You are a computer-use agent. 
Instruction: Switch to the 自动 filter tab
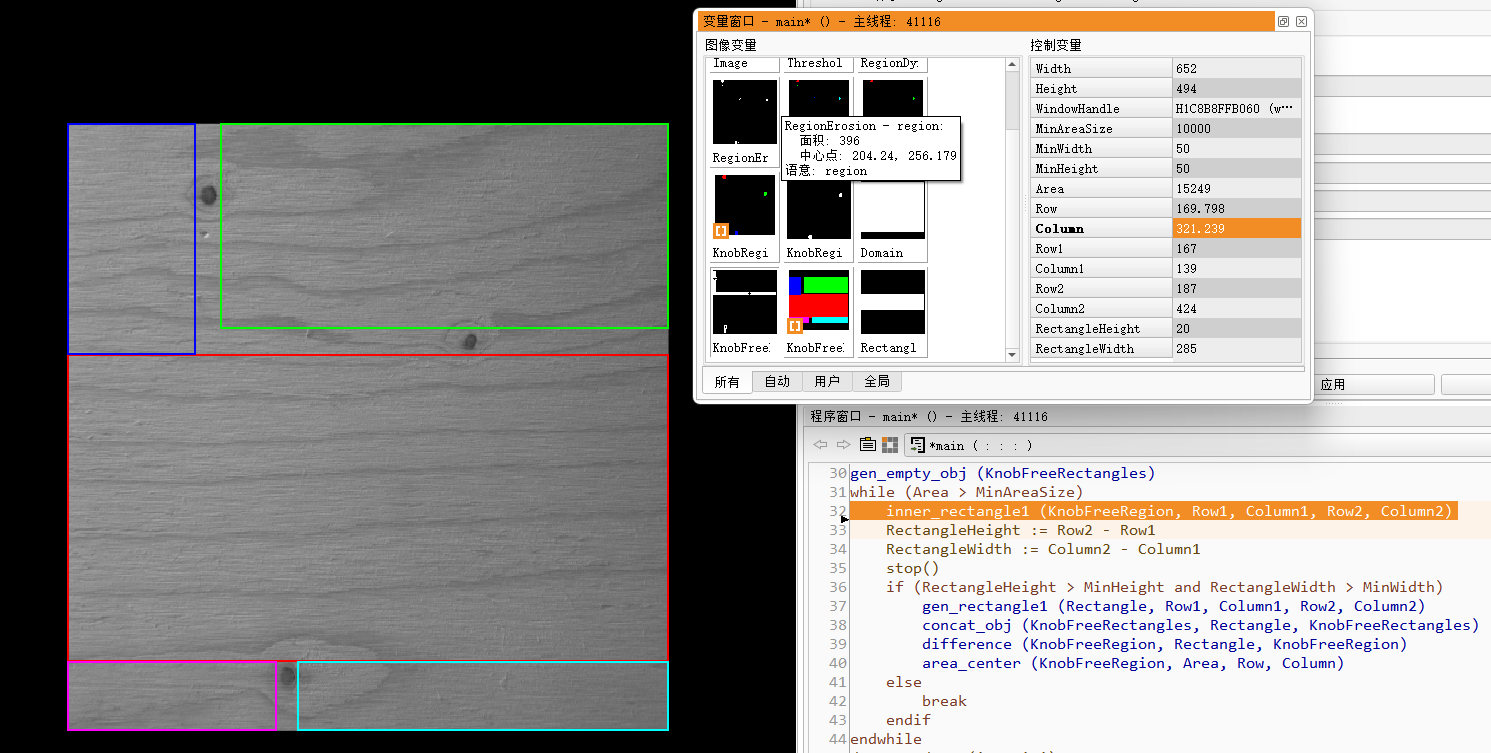pyautogui.click(x=777, y=381)
